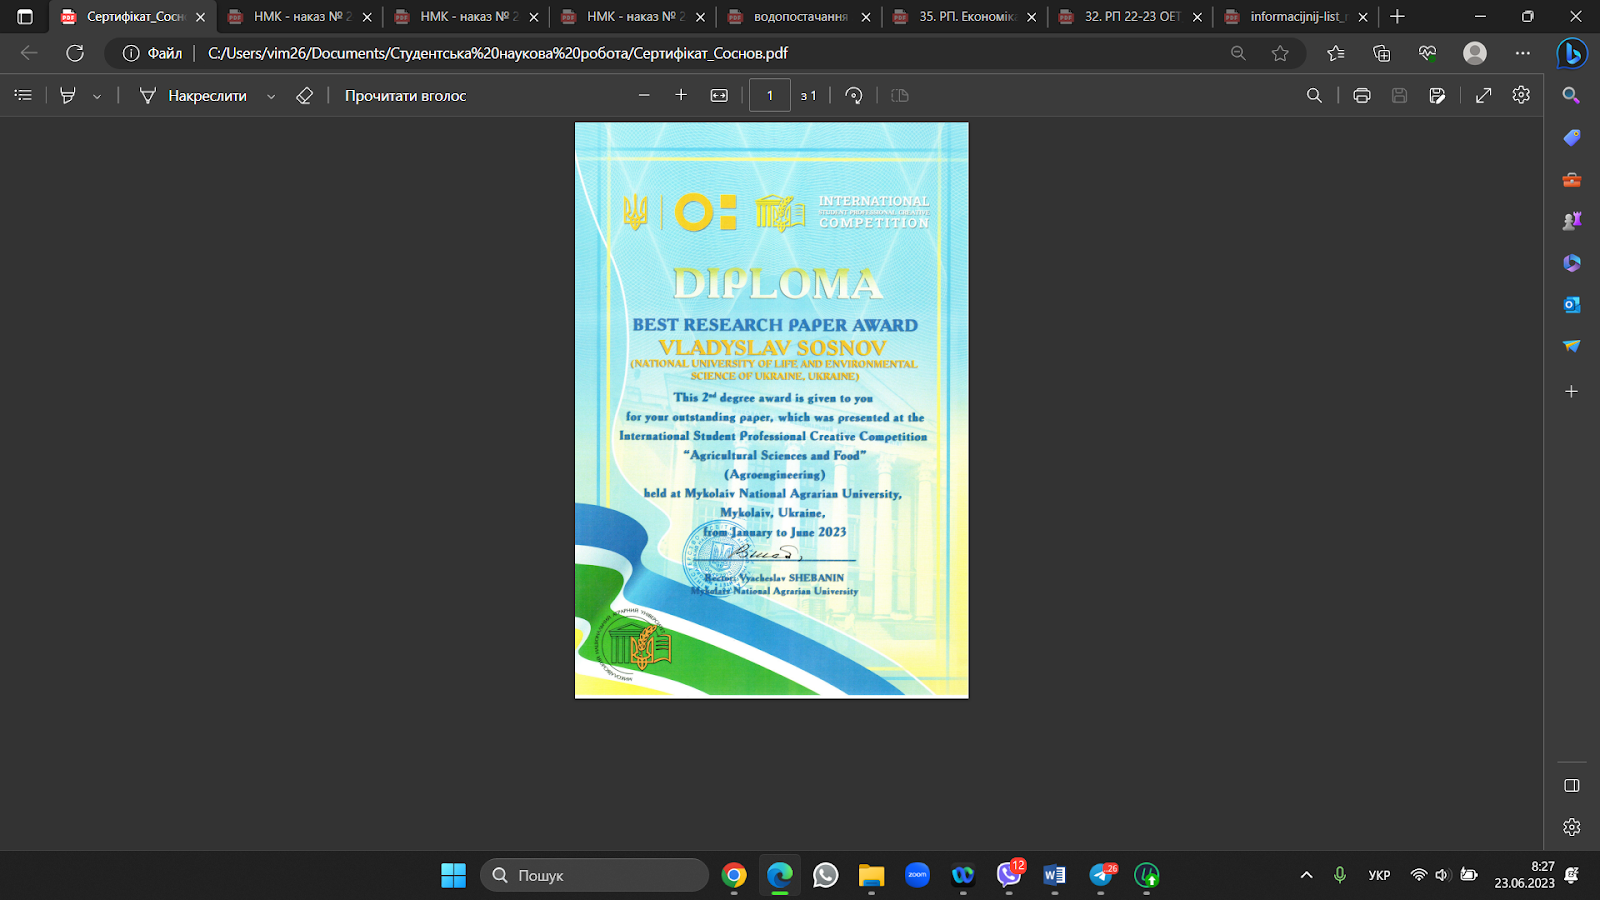Add this page to favorites

point(1280,53)
